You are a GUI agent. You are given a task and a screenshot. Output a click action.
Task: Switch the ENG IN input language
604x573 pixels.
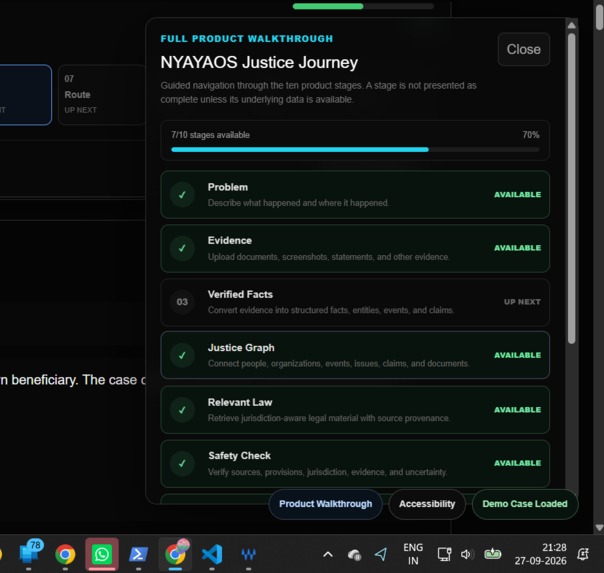413,554
